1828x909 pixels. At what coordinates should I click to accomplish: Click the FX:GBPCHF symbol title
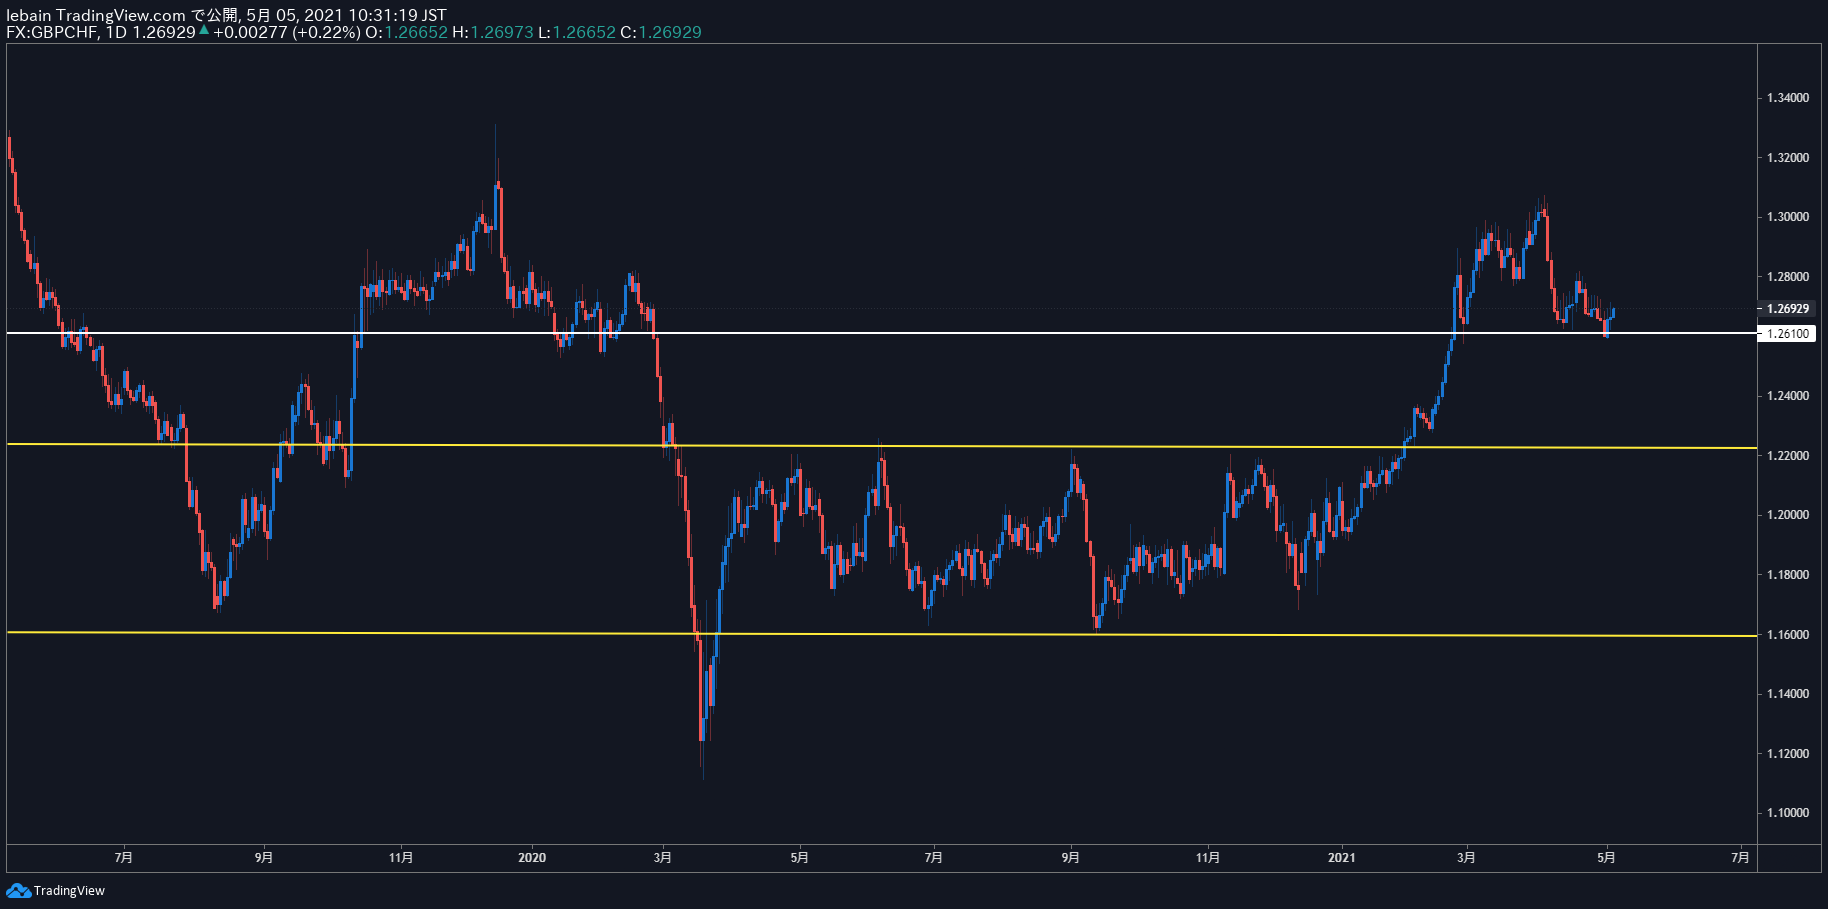point(51,32)
